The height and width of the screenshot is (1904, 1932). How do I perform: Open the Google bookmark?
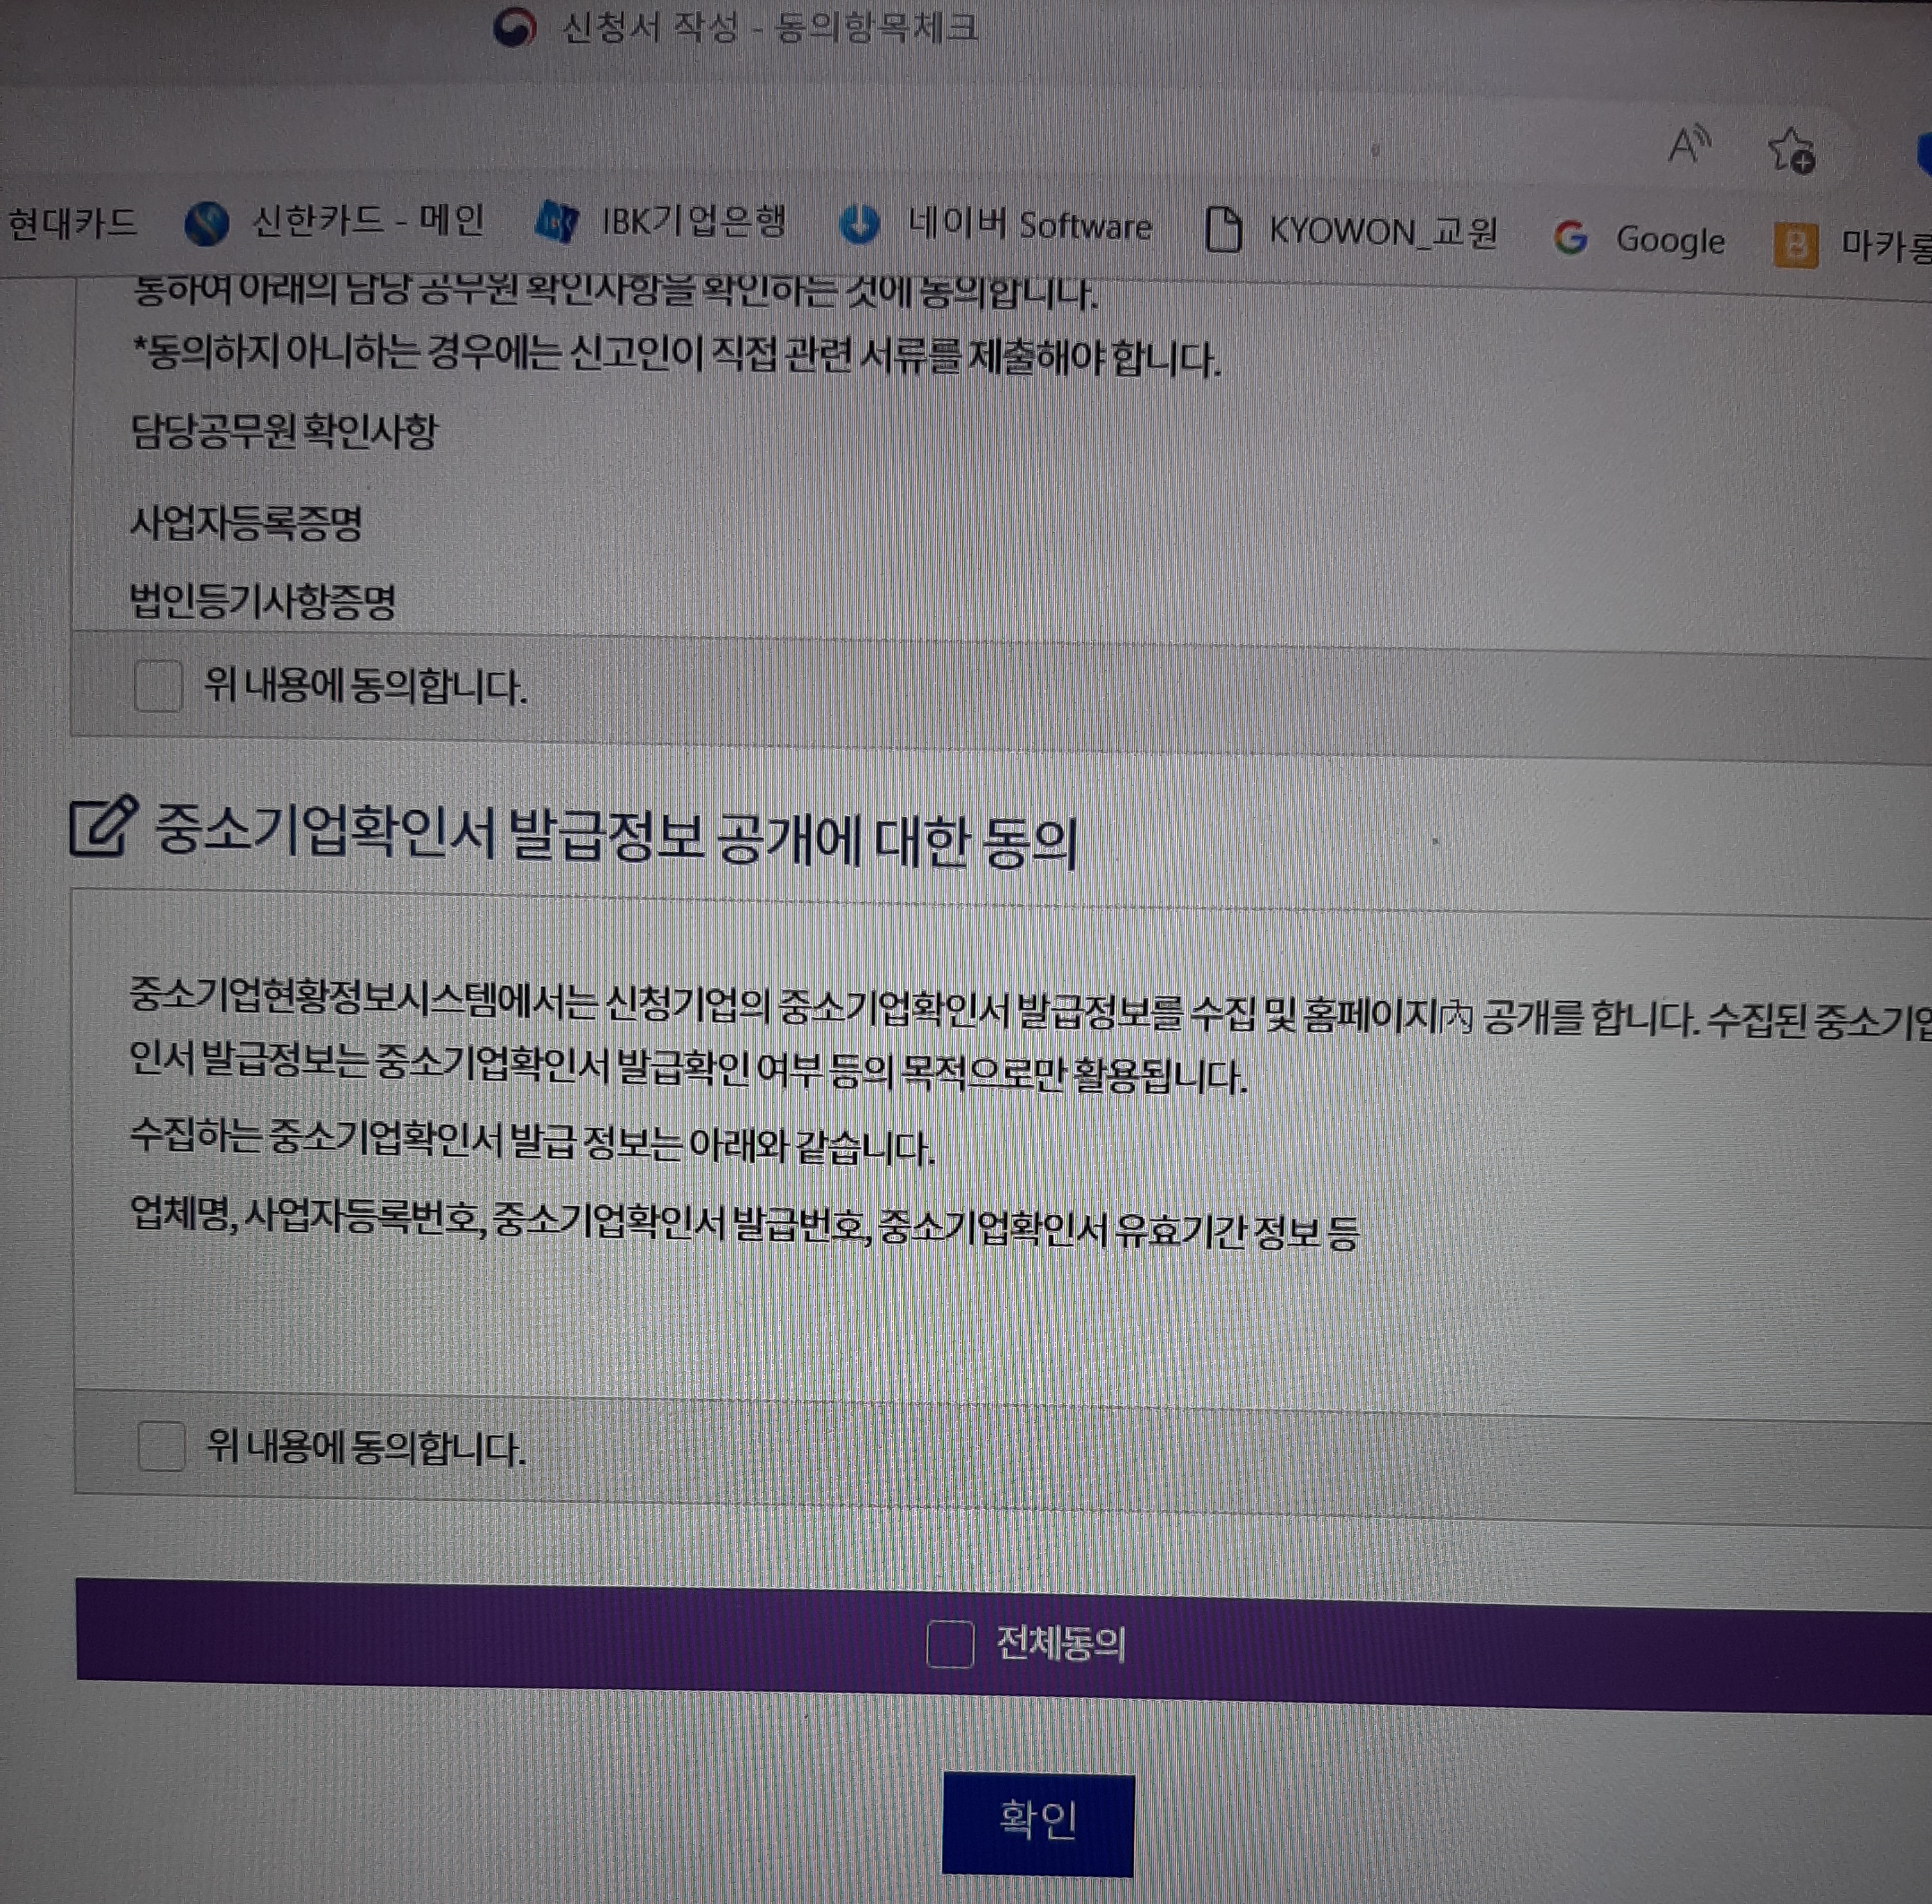click(1640, 240)
